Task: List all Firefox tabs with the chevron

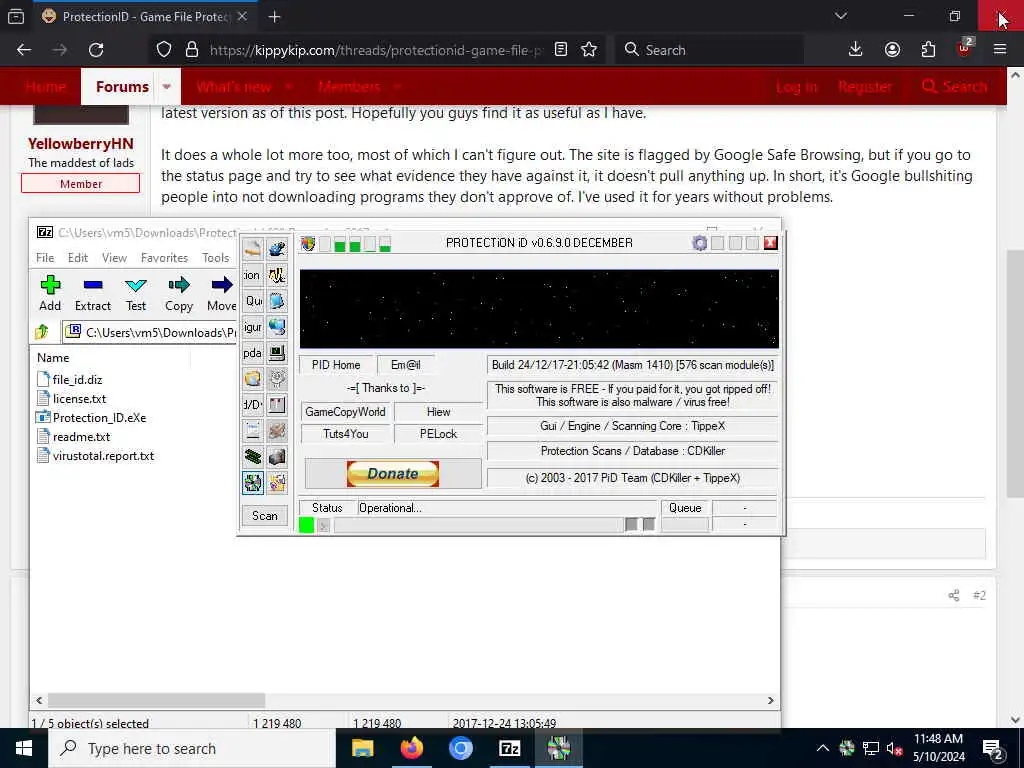Action: pos(840,16)
